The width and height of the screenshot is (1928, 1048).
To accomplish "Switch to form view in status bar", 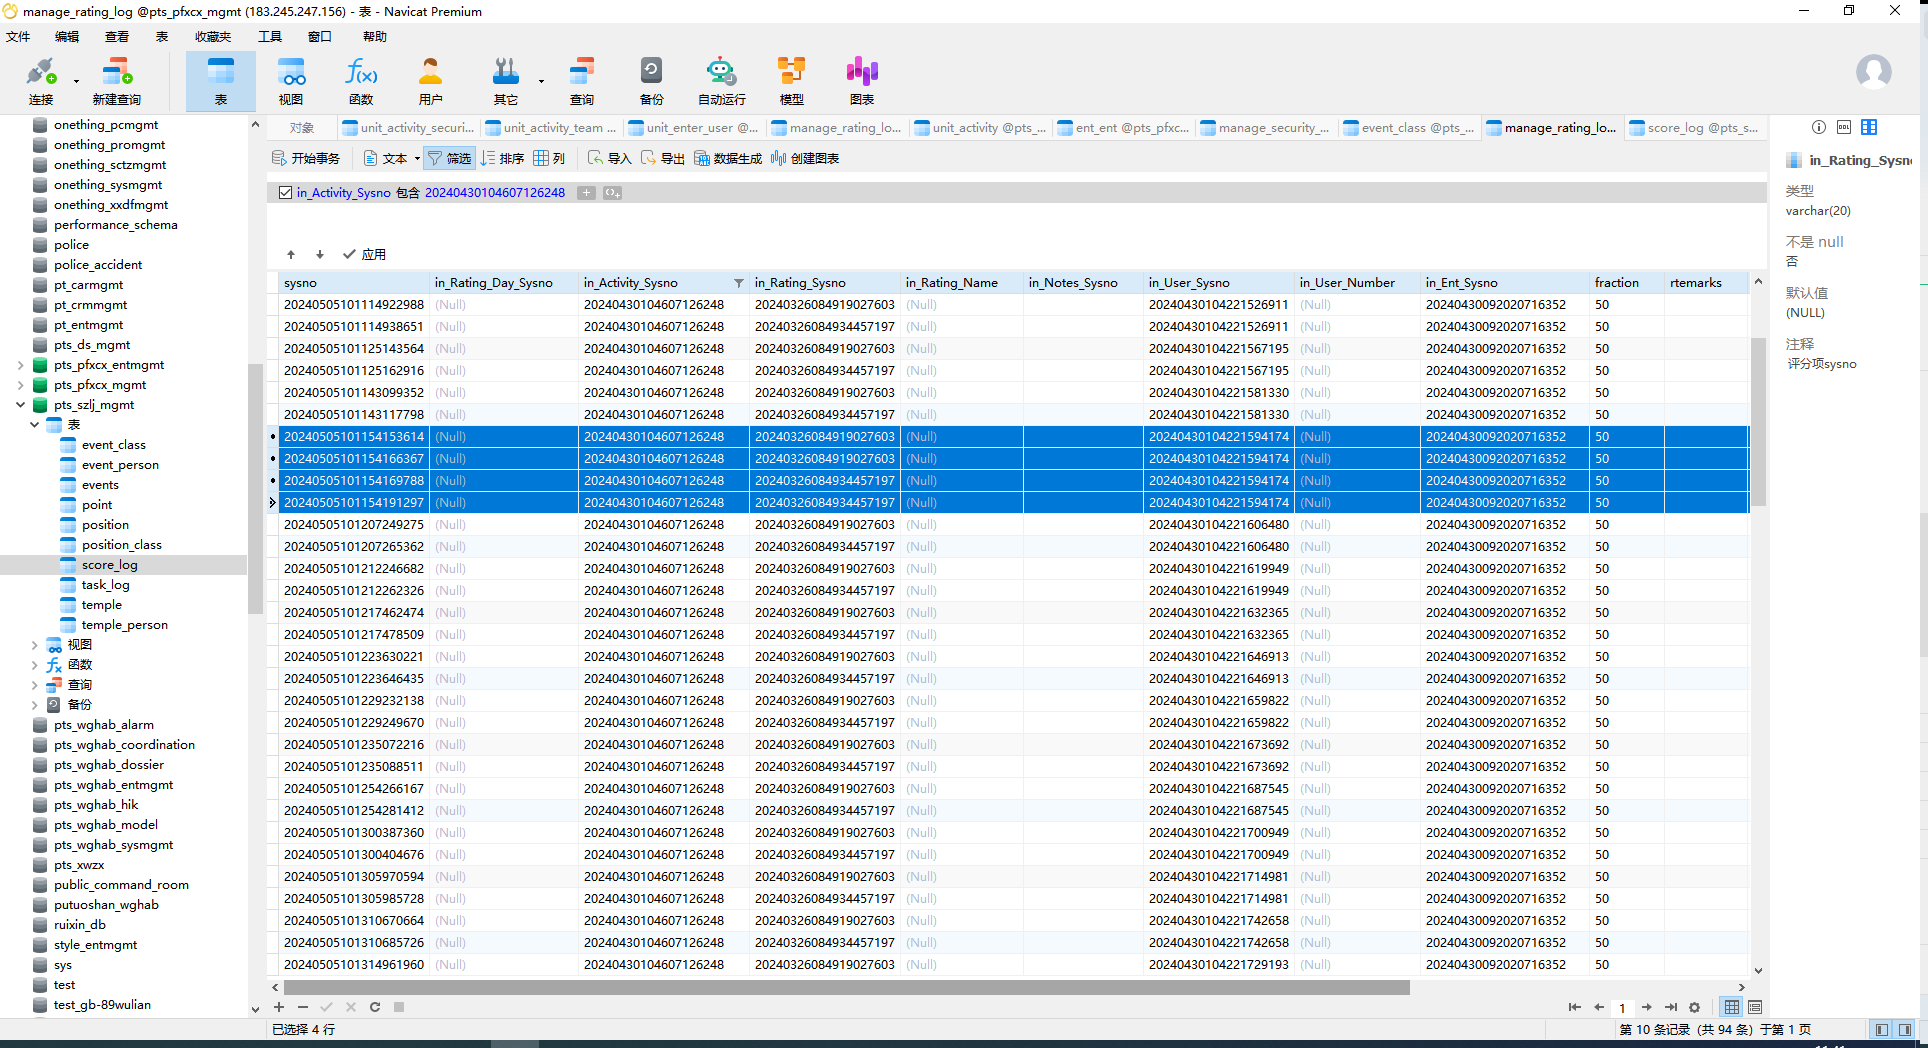I will pyautogui.click(x=1754, y=1007).
